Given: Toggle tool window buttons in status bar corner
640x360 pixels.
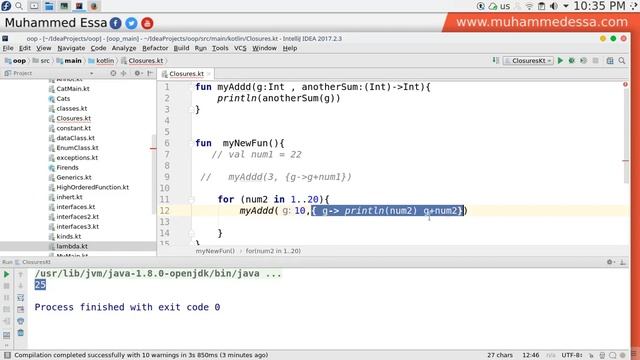Looking at the screenshot, I should [7, 355].
